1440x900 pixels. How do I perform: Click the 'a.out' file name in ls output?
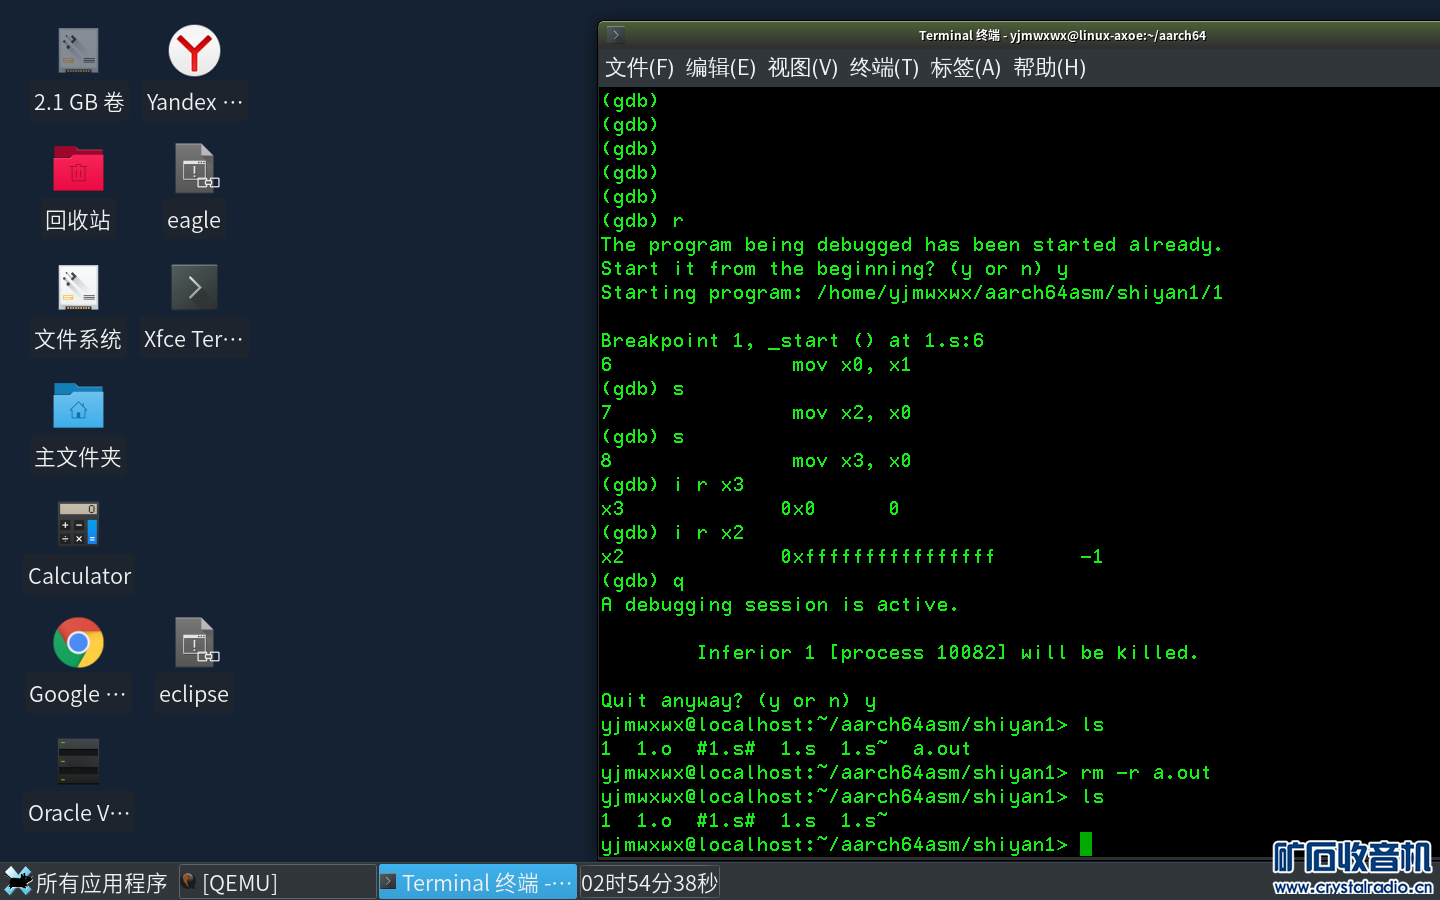tap(942, 749)
